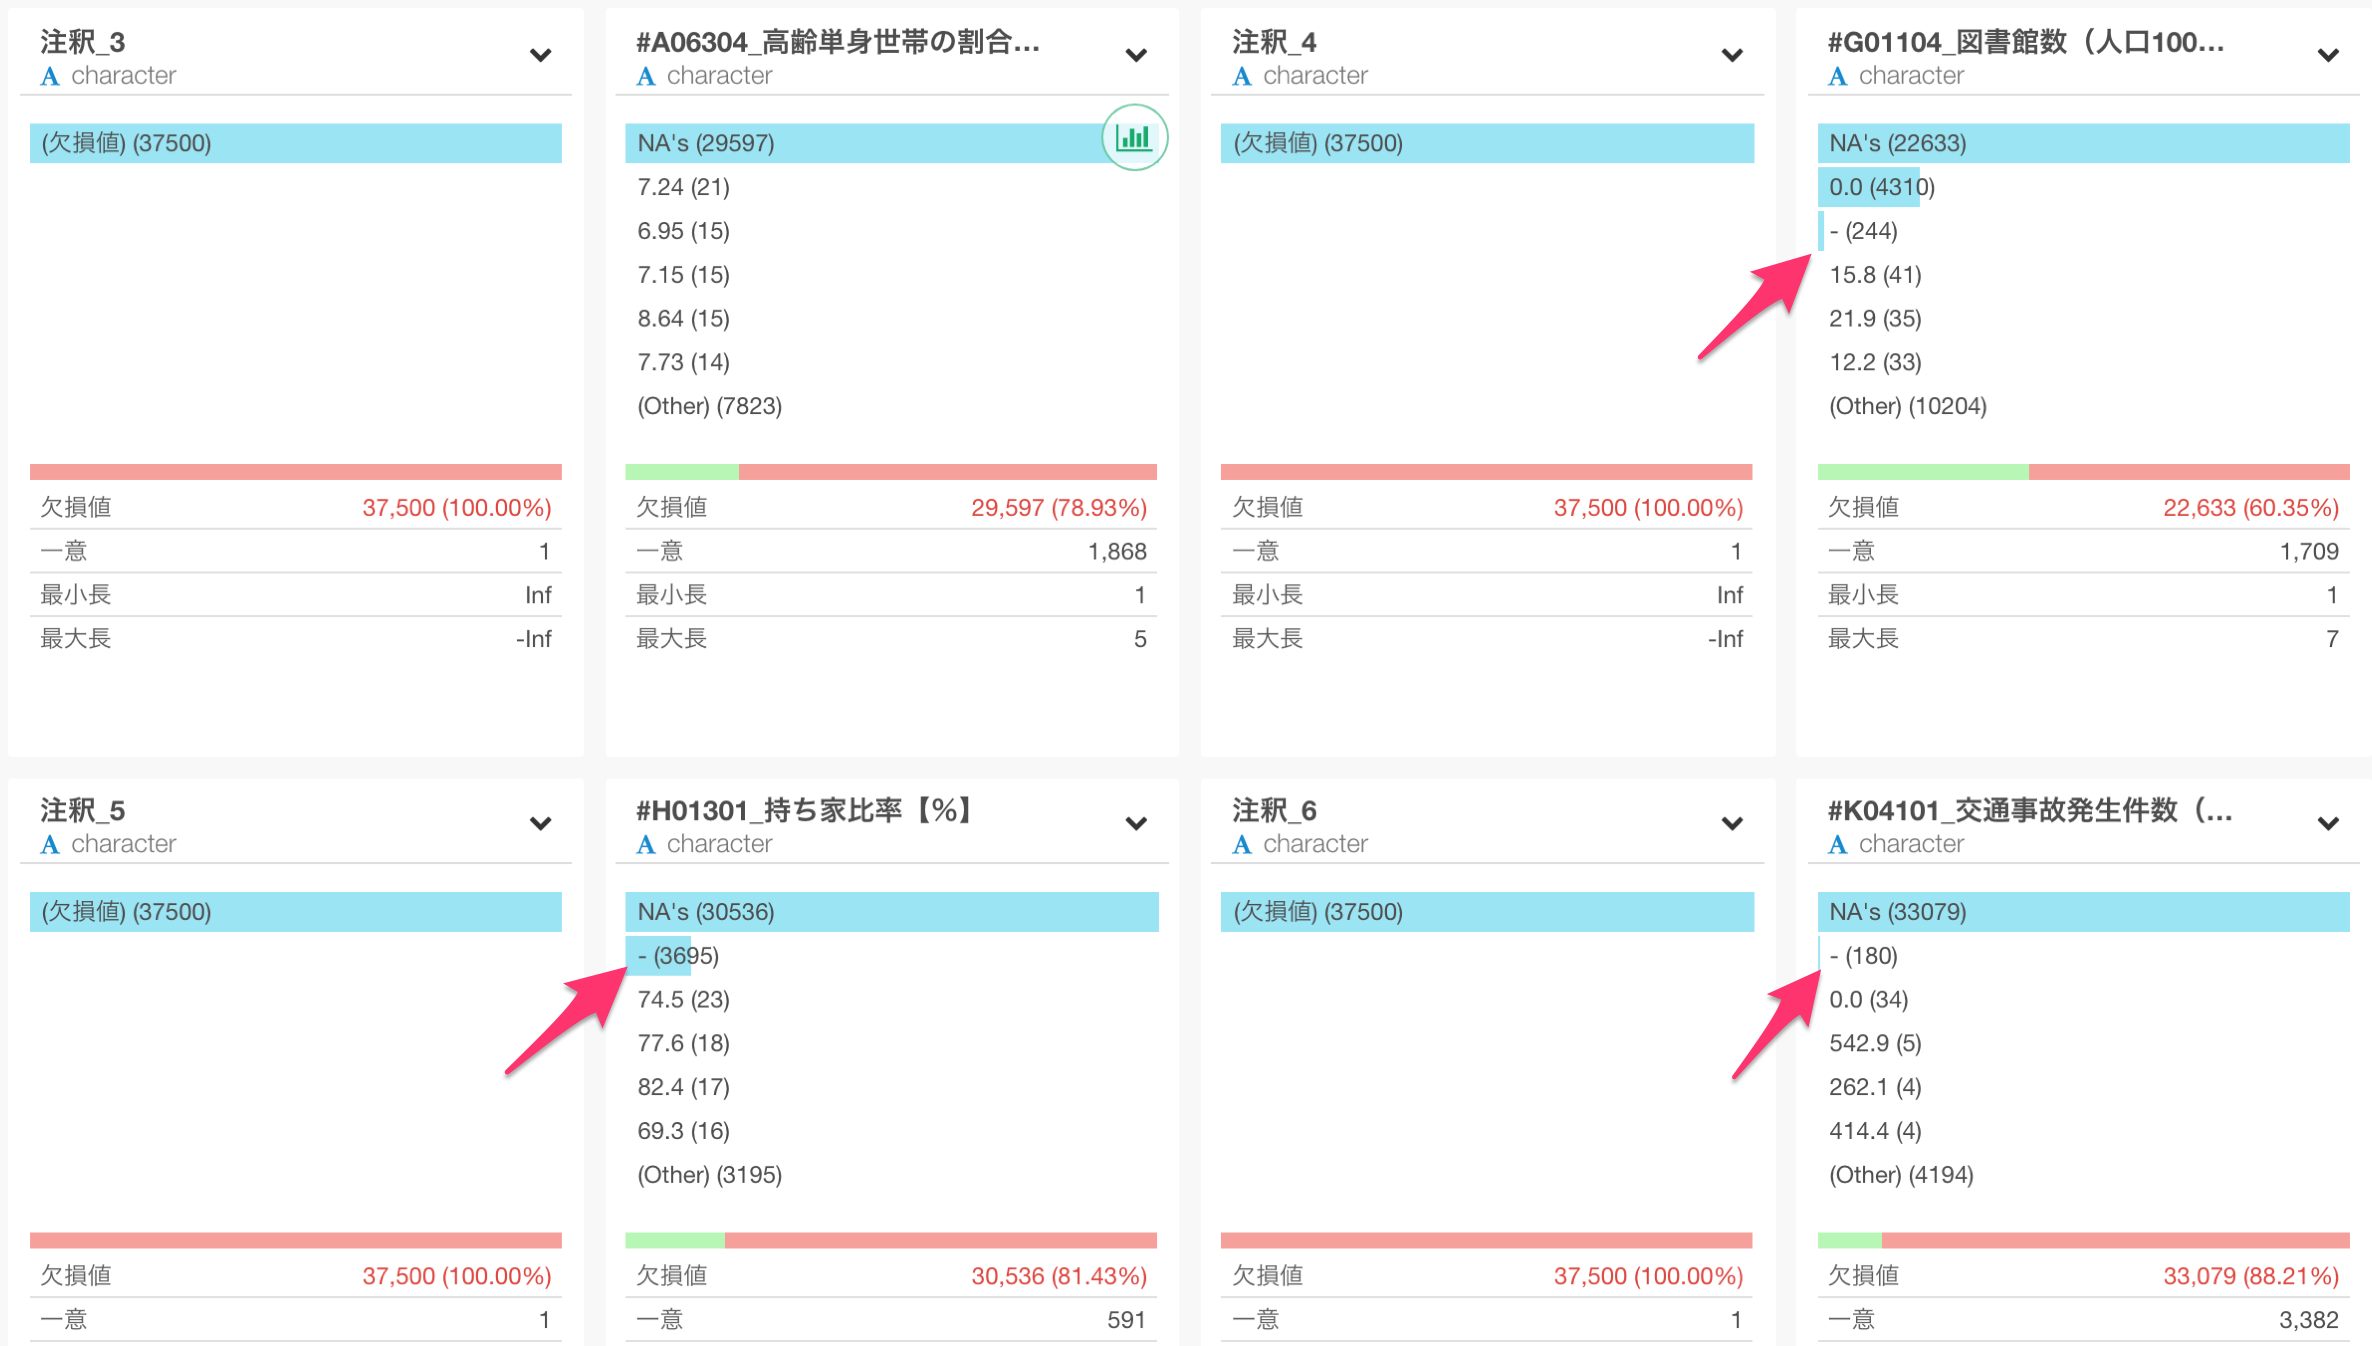Click the 22,633 (60.35%) missing value count
Image resolution: width=2372 pixels, height=1346 pixels.
point(2251,508)
